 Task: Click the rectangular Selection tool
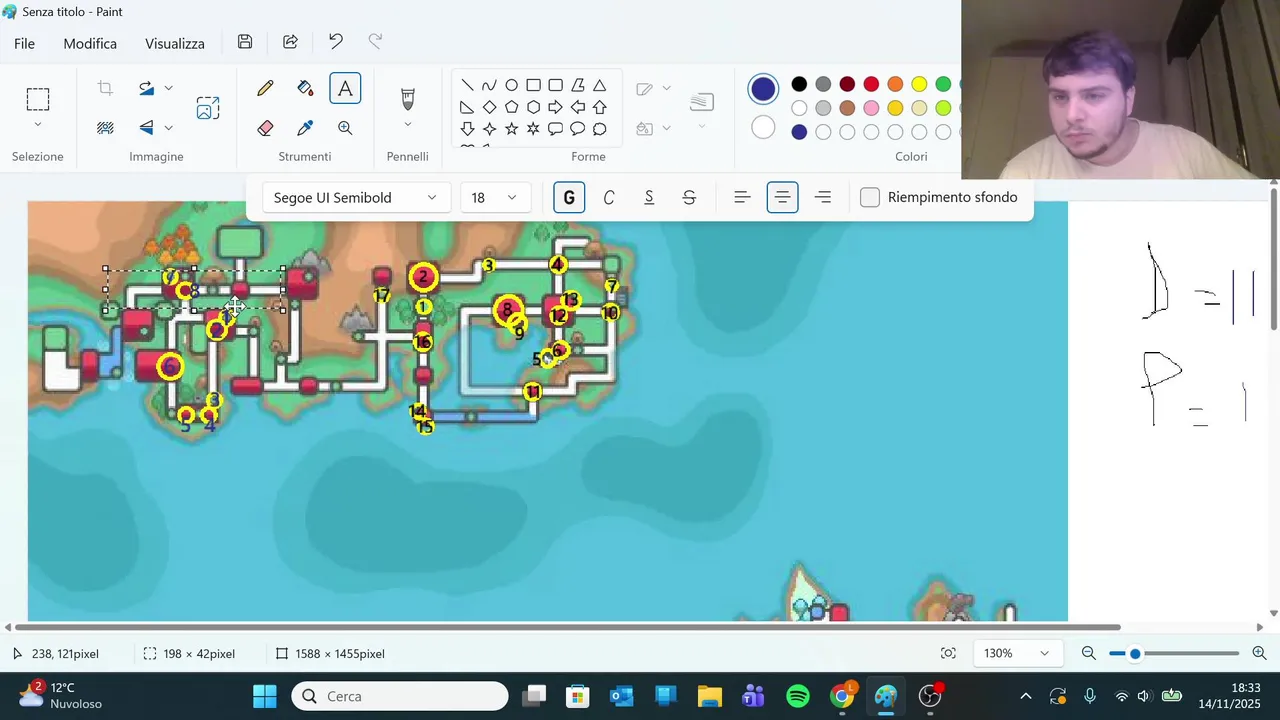(38, 99)
